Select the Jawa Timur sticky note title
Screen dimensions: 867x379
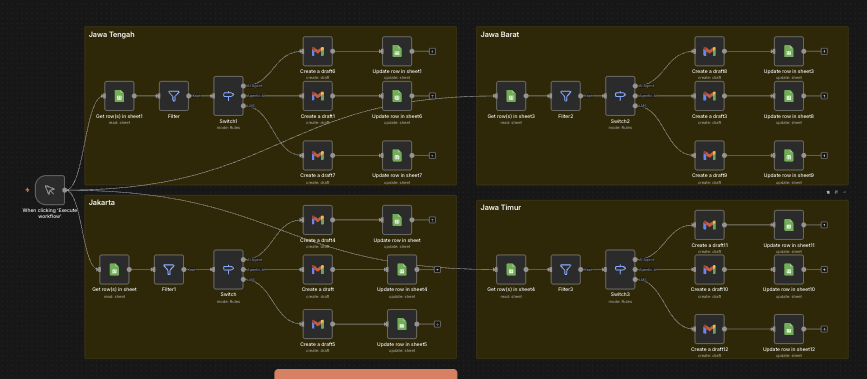(x=500, y=207)
